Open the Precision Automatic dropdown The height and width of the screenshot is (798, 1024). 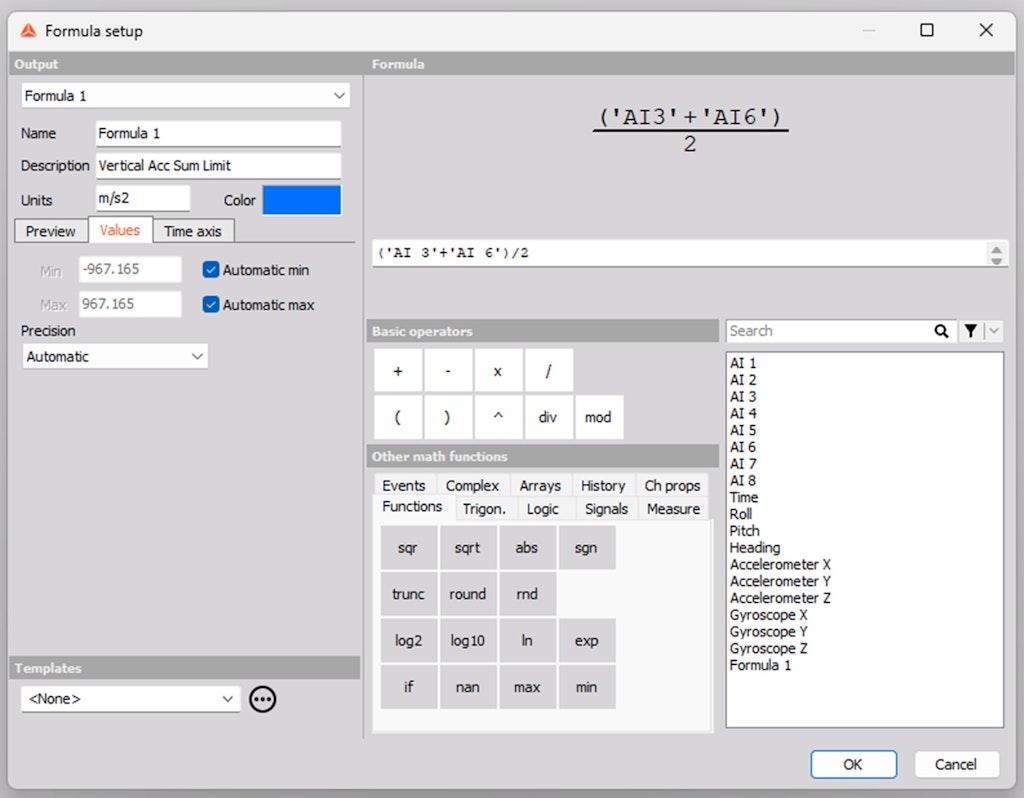pos(115,357)
